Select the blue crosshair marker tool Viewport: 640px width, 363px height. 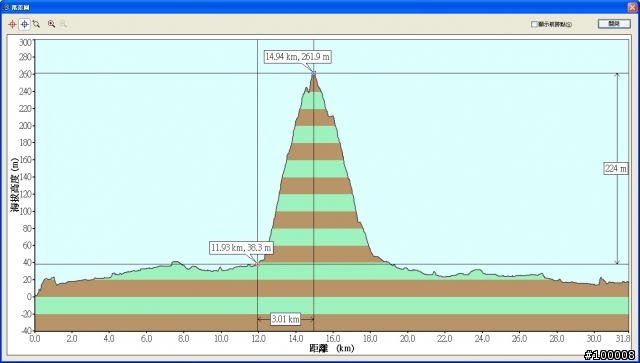24,24
